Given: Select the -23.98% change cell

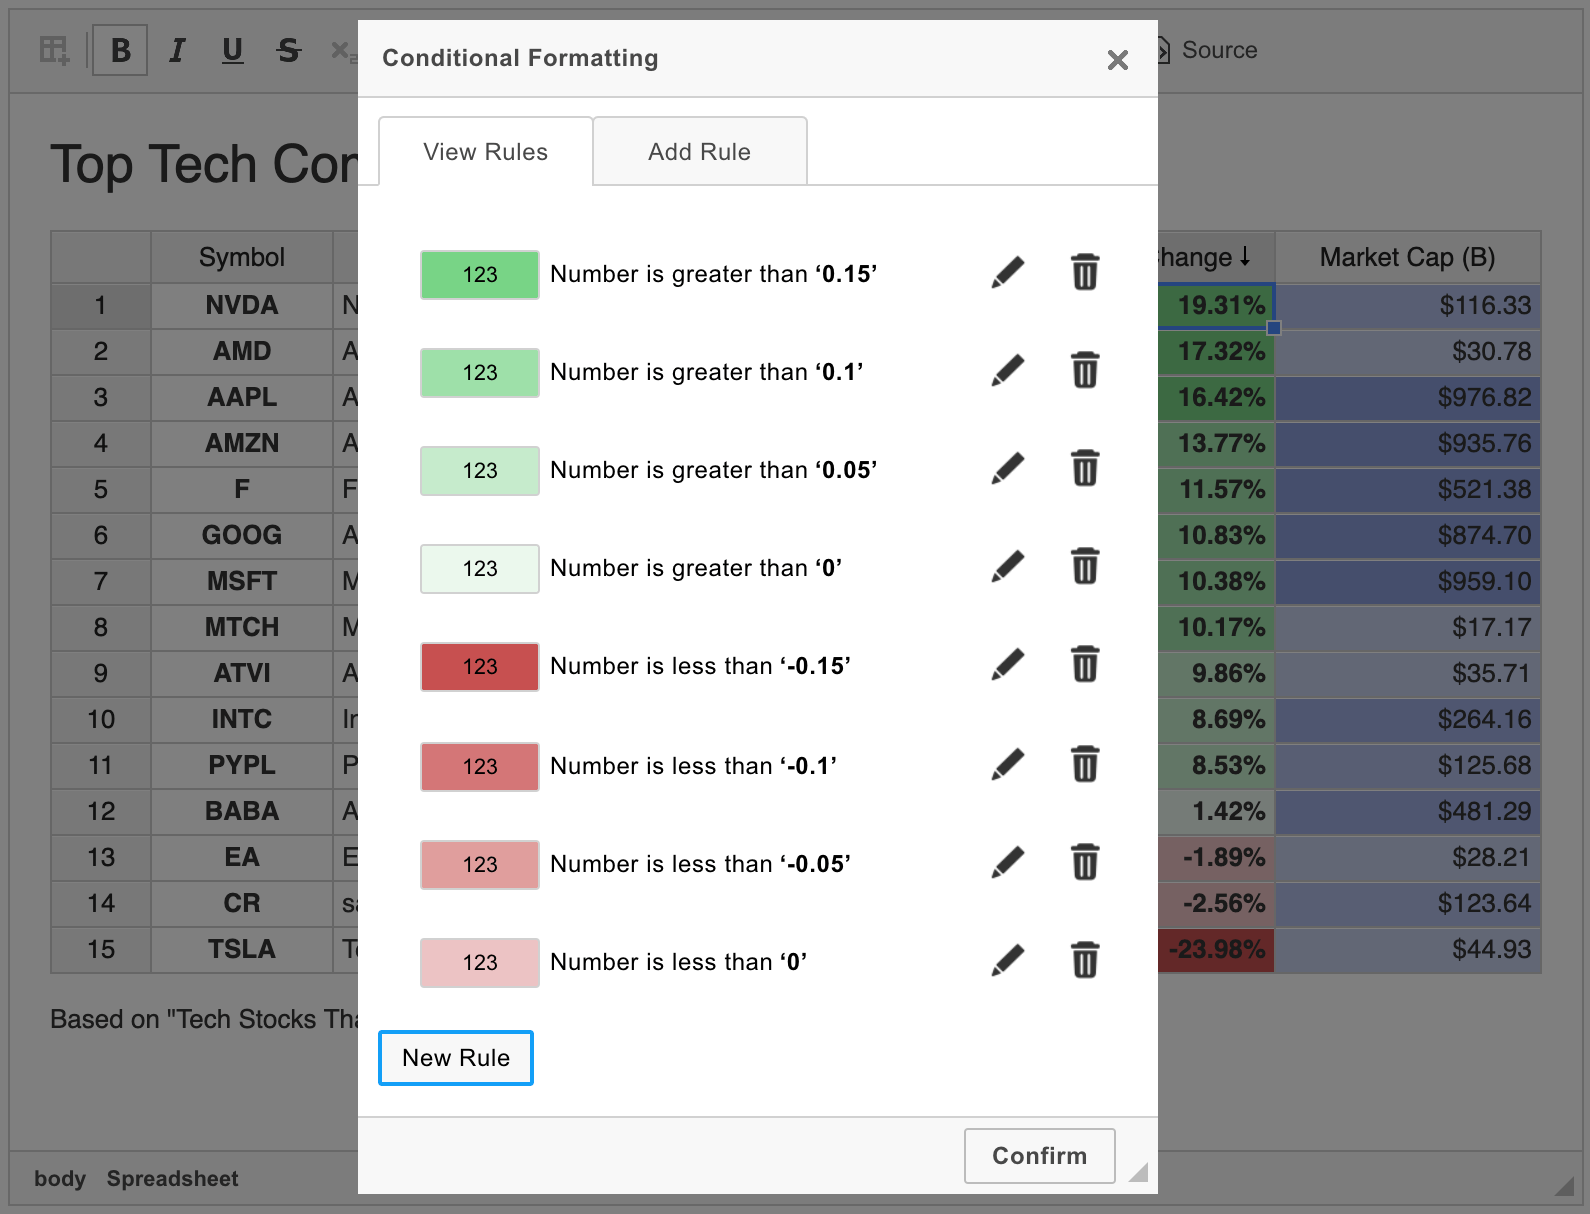Looking at the screenshot, I should 1216,949.
